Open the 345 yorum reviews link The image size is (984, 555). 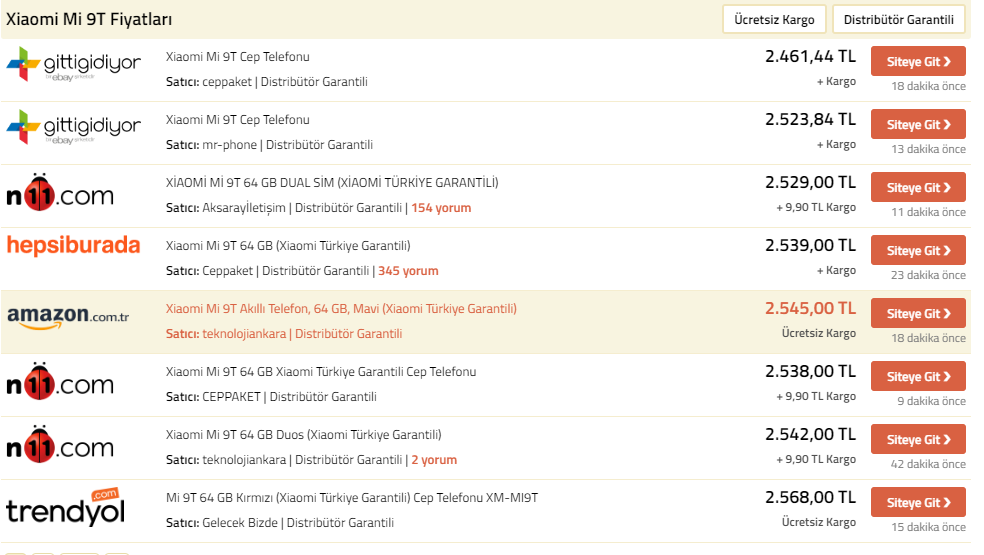tap(408, 271)
